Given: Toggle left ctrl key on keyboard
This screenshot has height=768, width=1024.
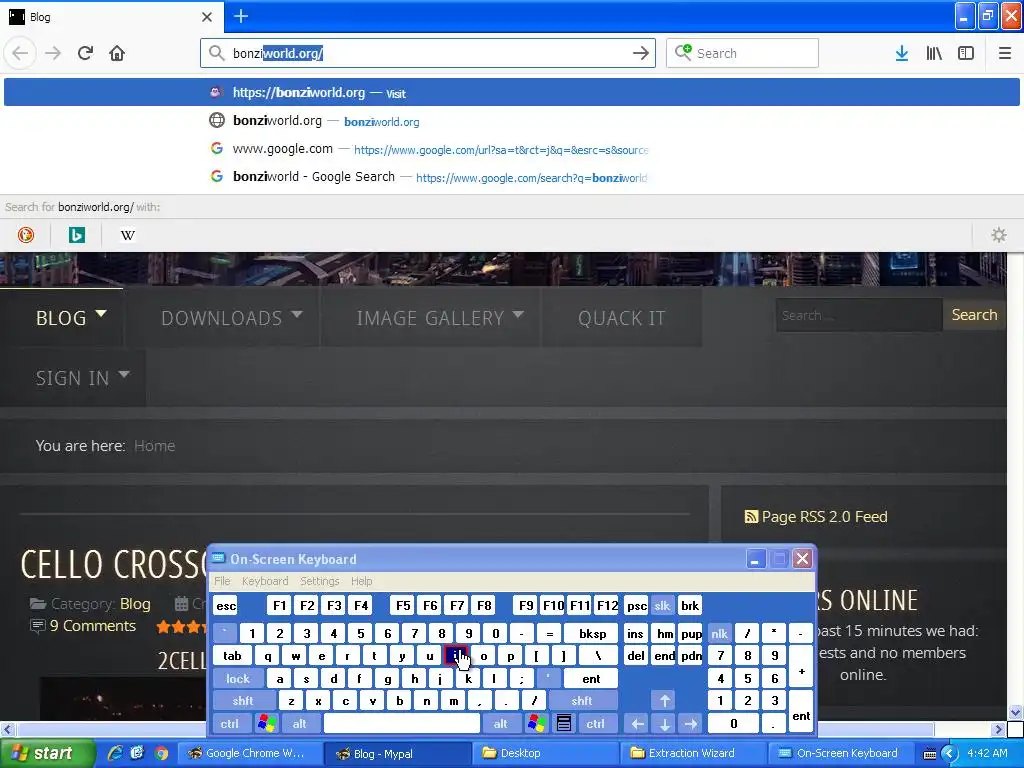Looking at the screenshot, I should tap(229, 724).
